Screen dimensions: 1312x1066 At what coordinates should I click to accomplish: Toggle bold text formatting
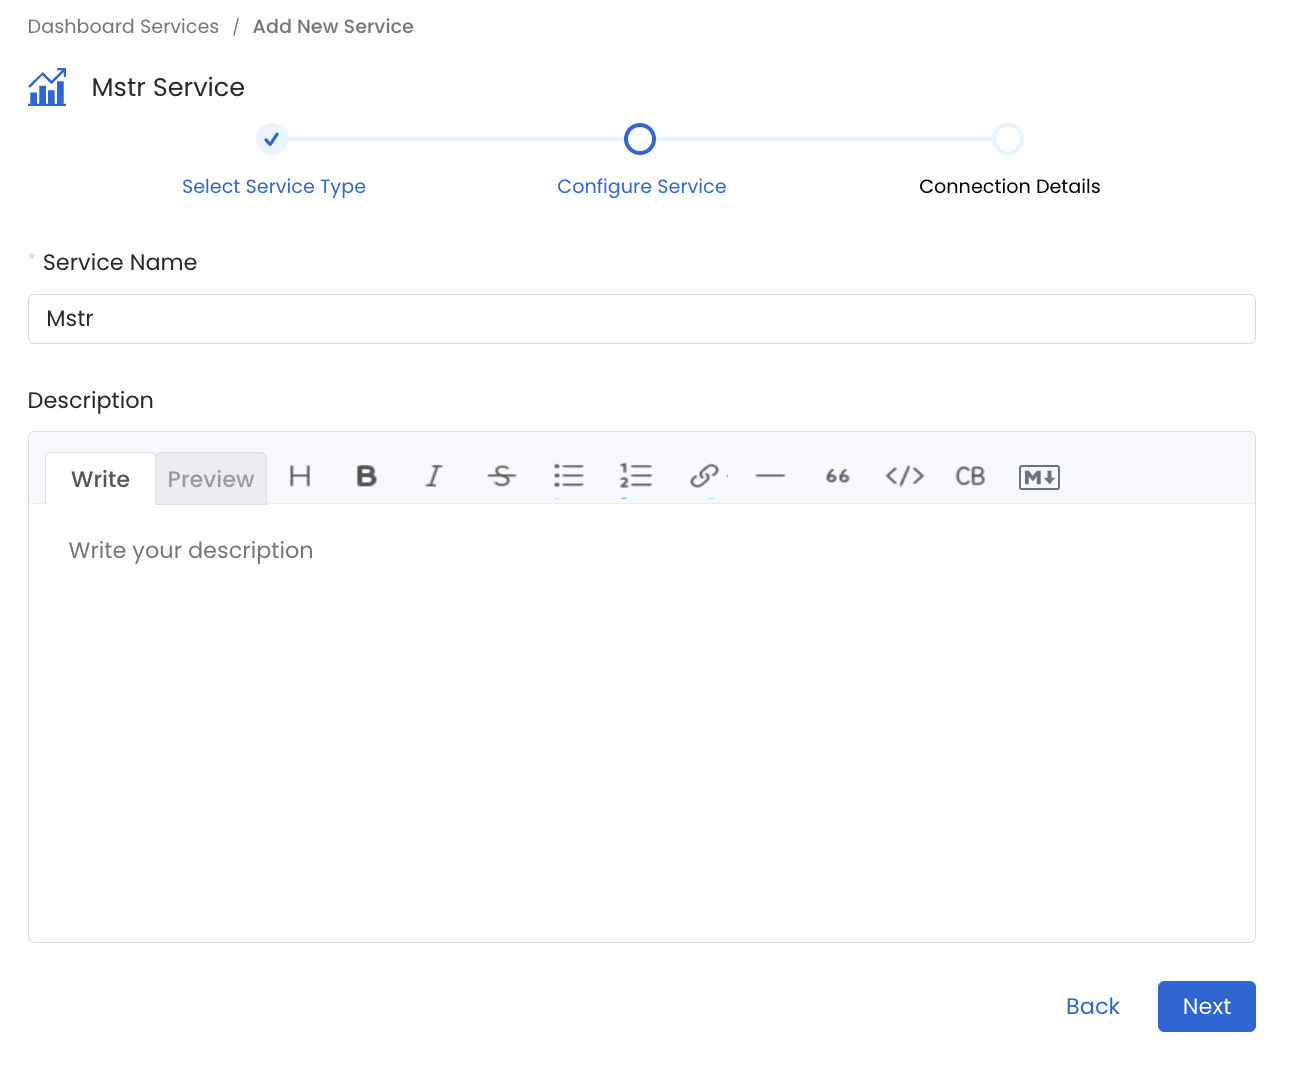(x=366, y=477)
